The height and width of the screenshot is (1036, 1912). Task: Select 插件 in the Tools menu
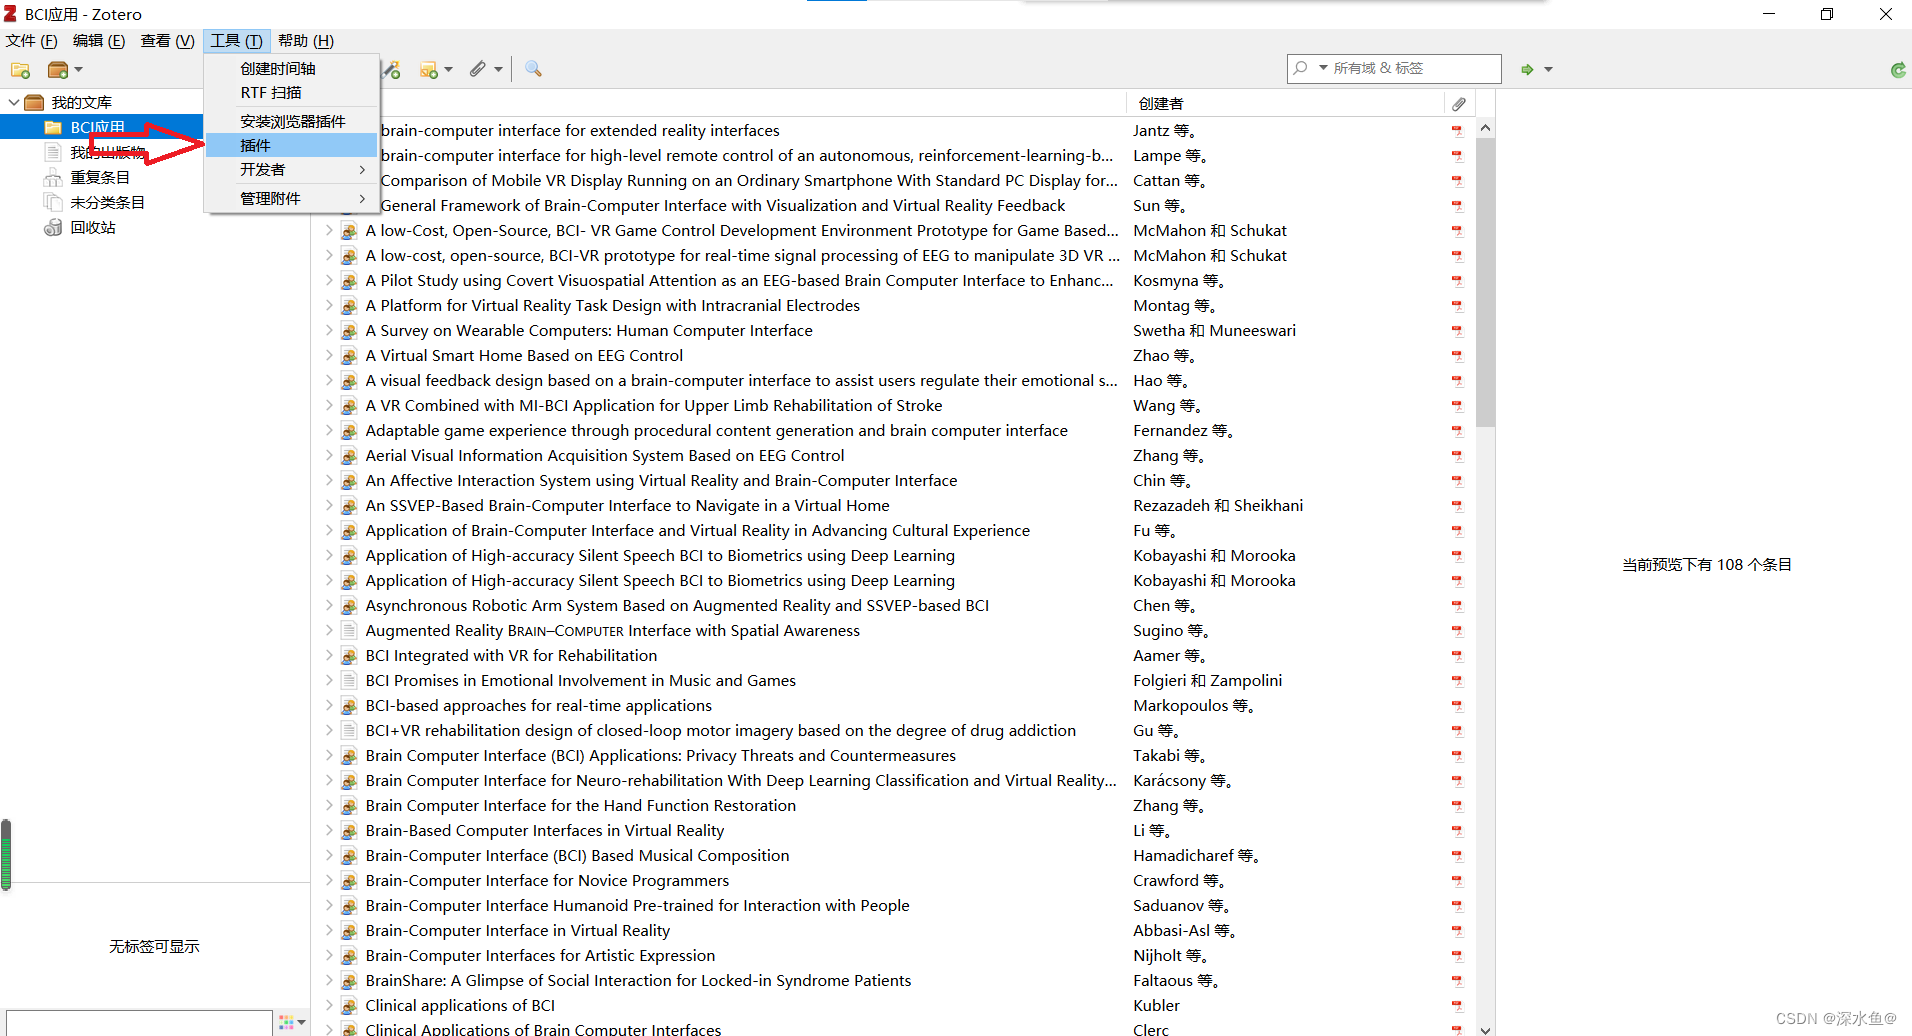tap(291, 146)
